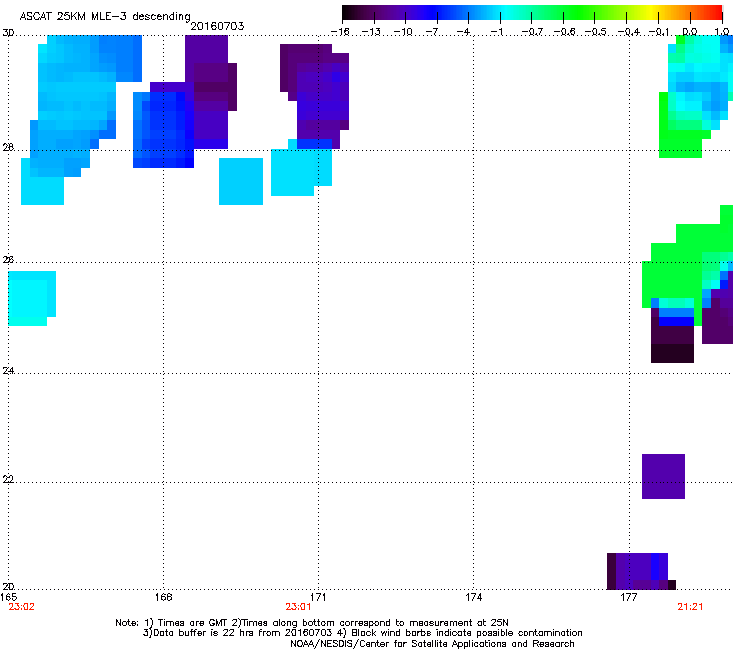Click longitude label 174 on the bottom axis

pyautogui.click(x=473, y=597)
